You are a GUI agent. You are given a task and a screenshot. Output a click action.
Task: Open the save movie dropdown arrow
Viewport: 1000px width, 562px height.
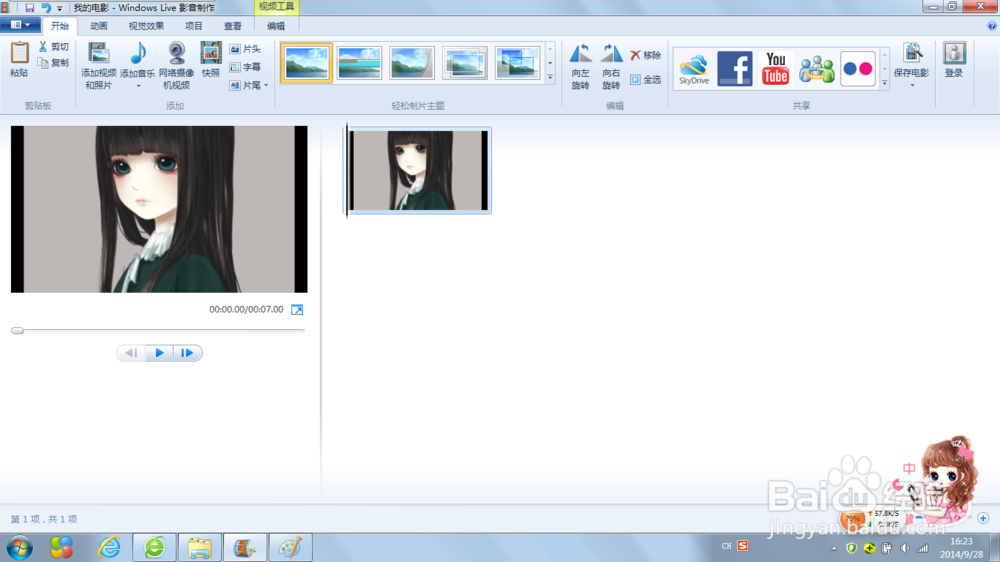pyautogui.click(x=912, y=85)
